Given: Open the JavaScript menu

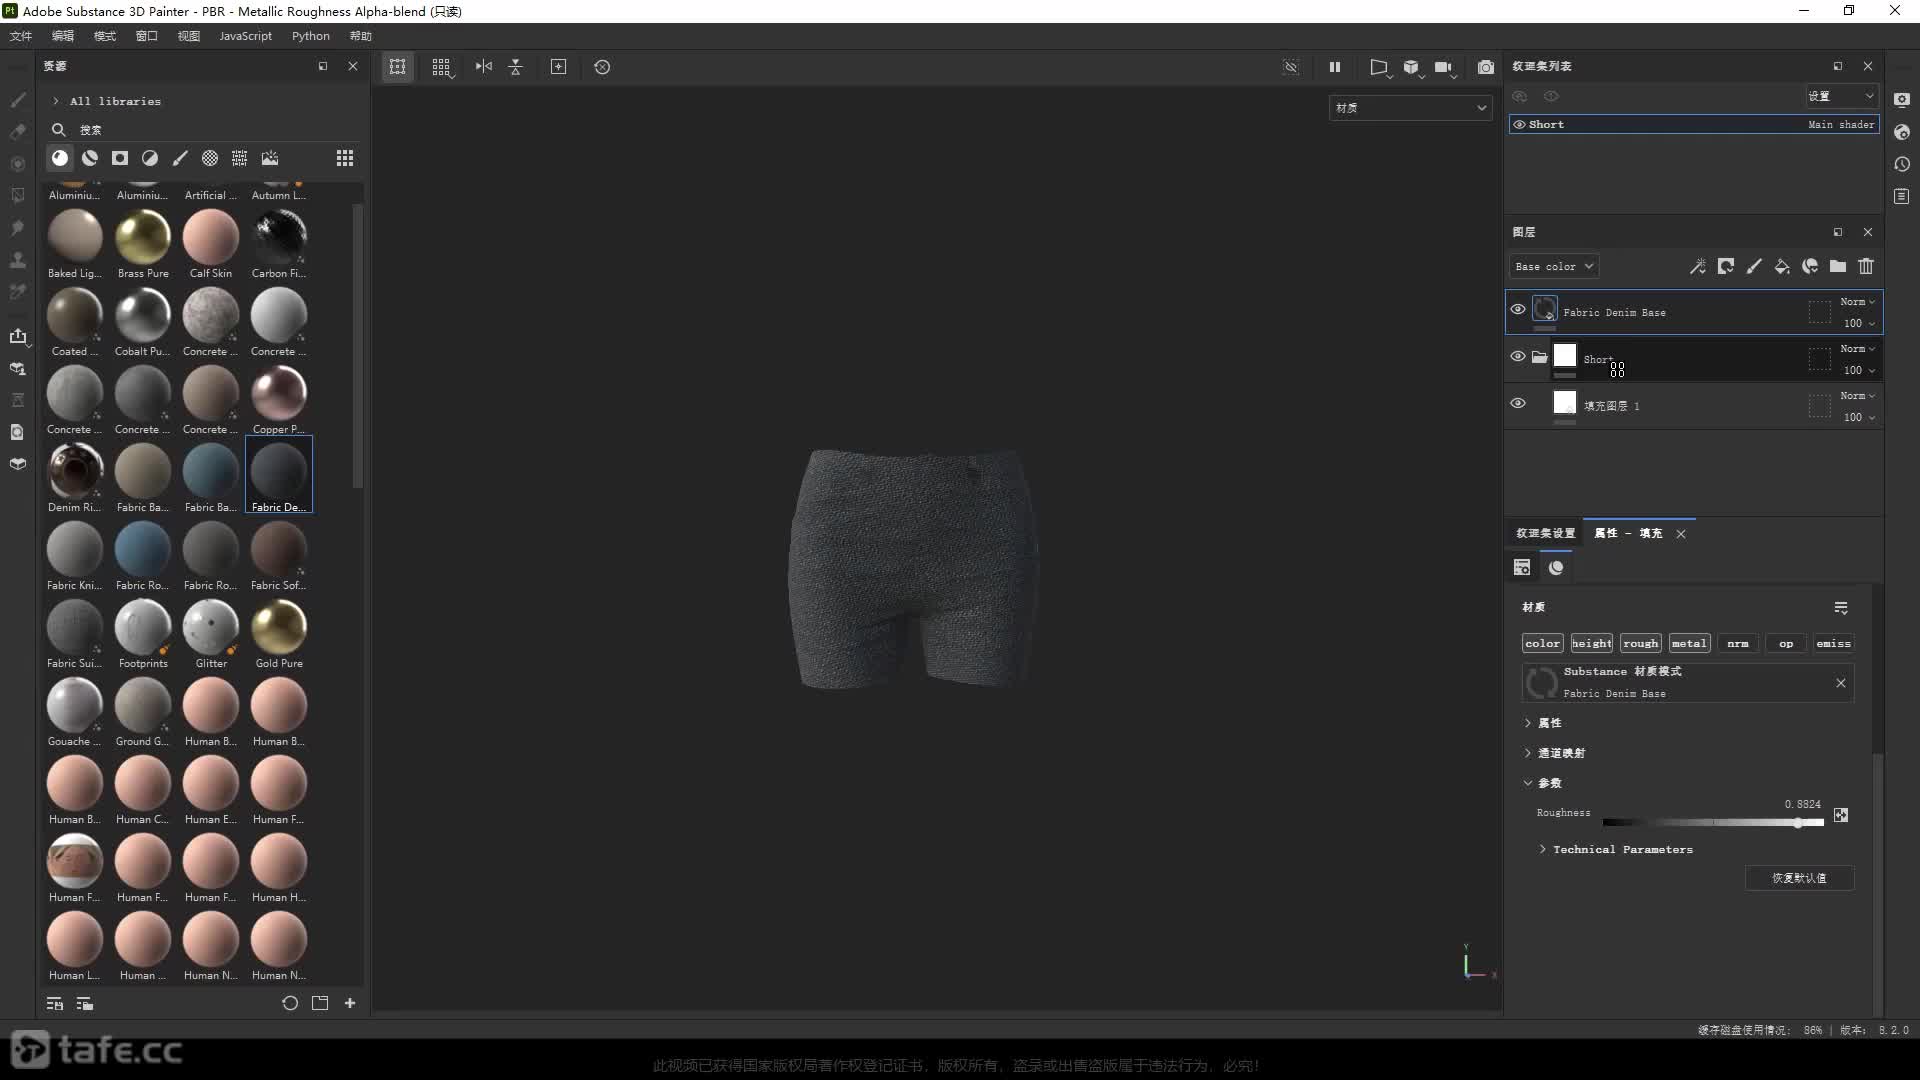Looking at the screenshot, I should tap(245, 36).
